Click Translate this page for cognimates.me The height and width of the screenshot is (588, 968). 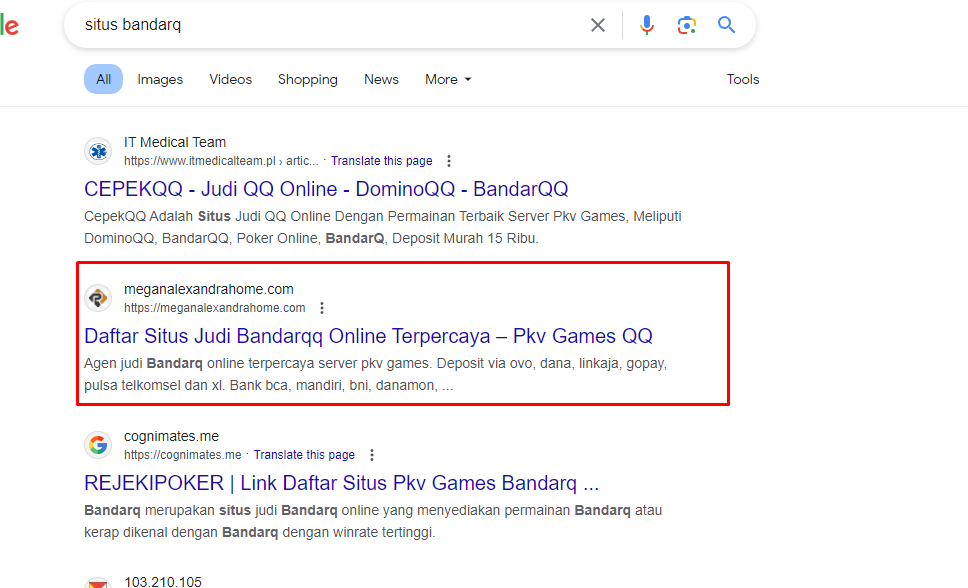click(x=304, y=455)
